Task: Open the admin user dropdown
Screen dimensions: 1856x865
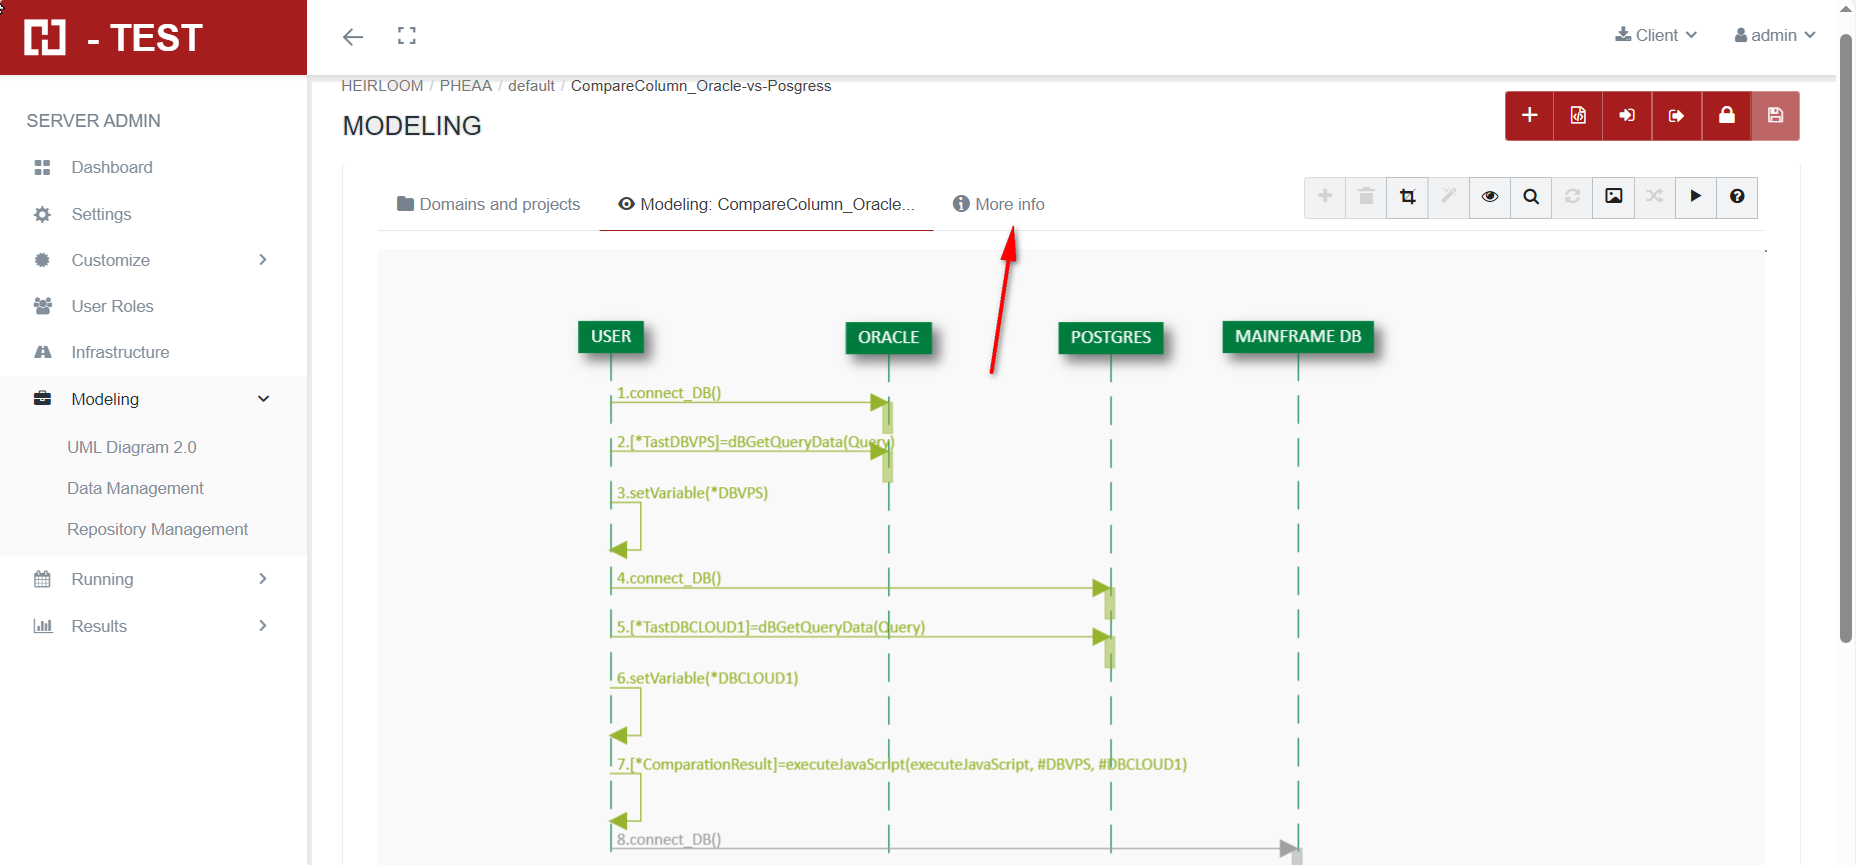Action: tap(1774, 35)
